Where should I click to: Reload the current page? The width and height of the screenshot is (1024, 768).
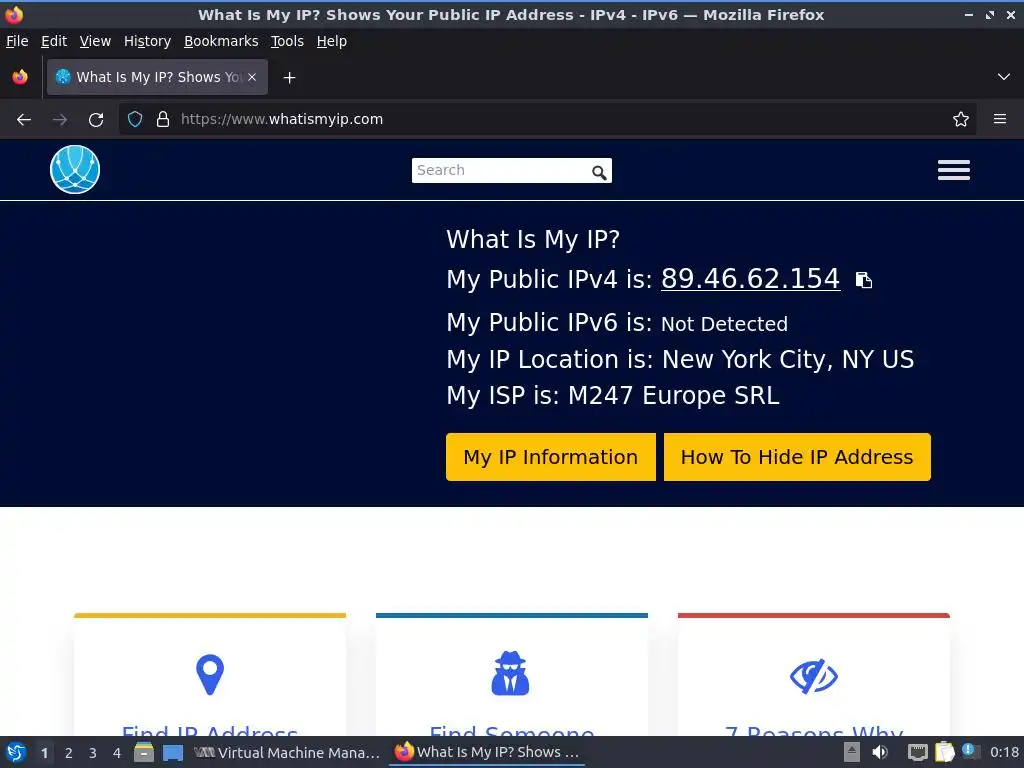(96, 120)
